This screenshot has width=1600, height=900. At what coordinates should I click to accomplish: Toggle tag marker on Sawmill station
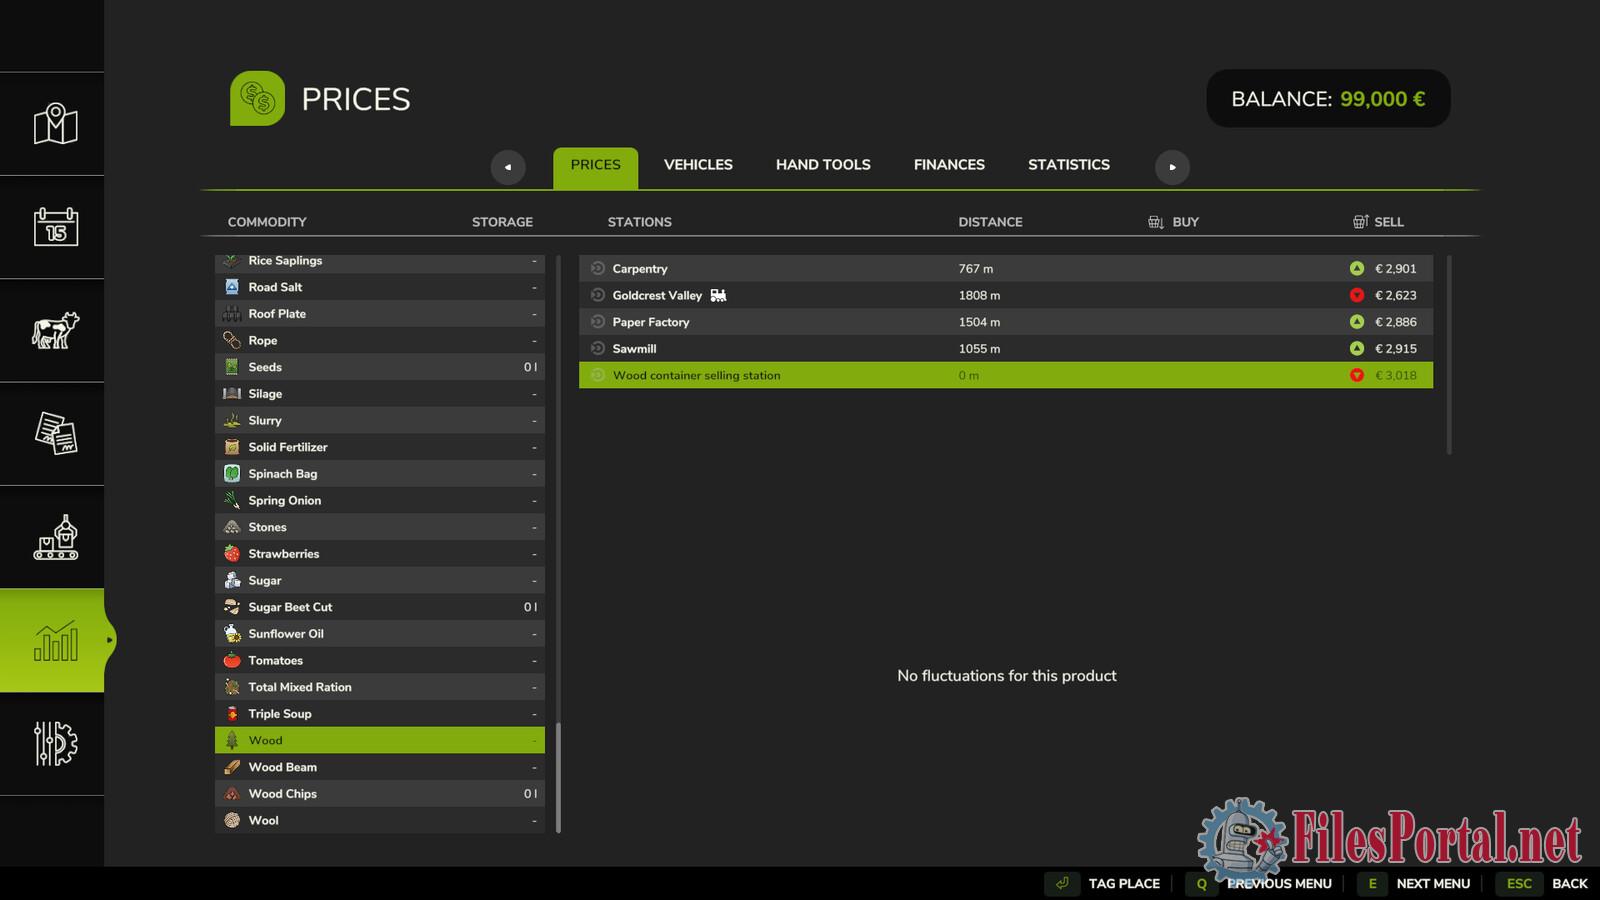(598, 348)
